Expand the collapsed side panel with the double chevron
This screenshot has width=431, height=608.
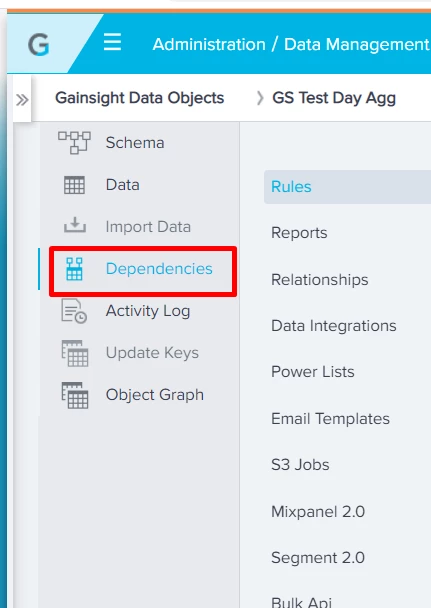(22, 100)
